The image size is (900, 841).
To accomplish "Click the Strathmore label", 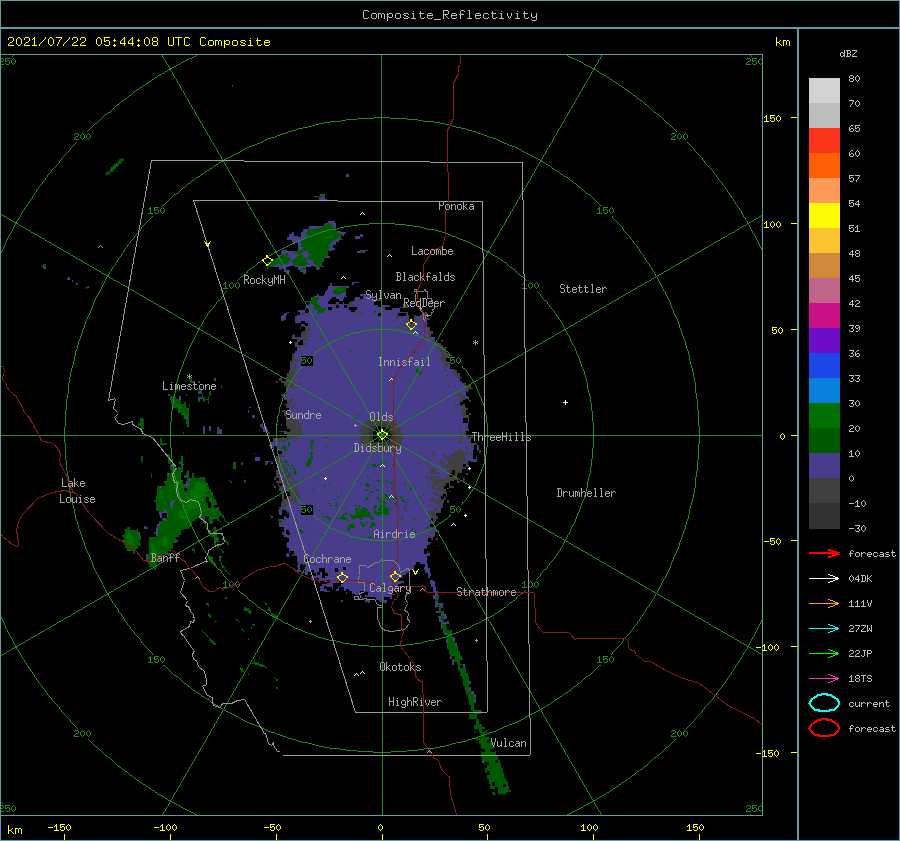I will (x=486, y=592).
